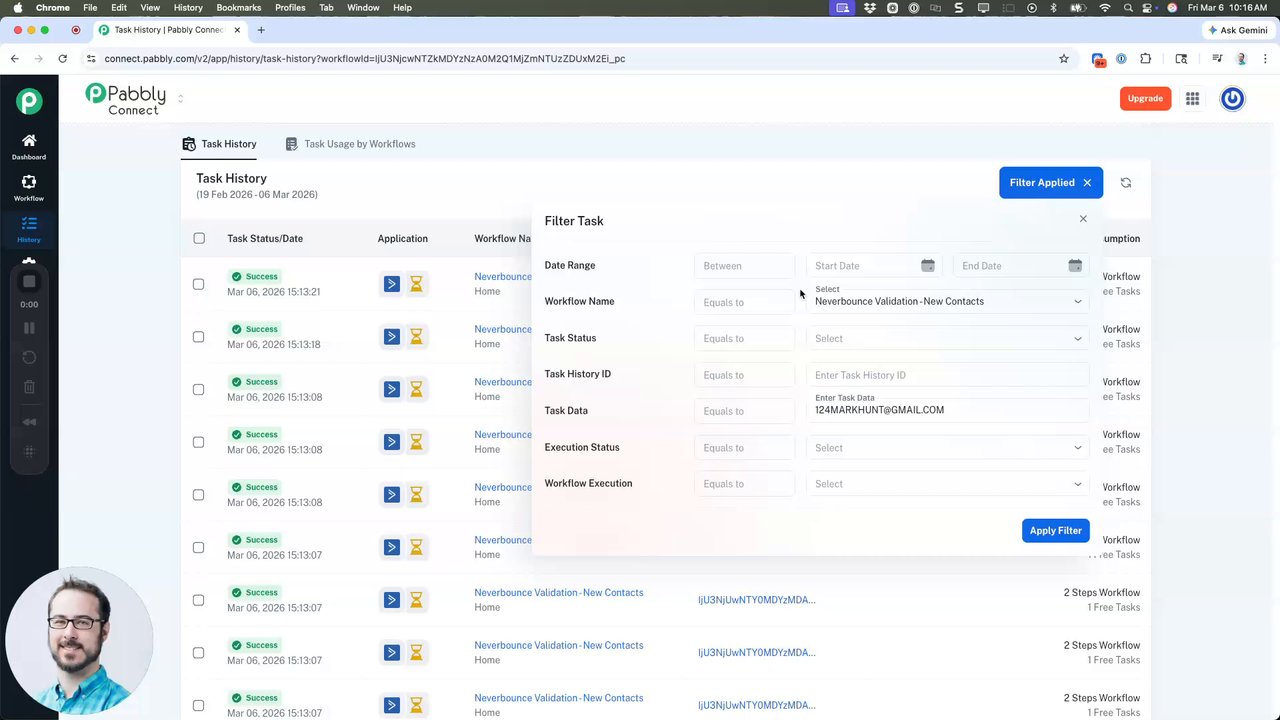Viewport: 1280px width, 720px height.
Task: Click the Pabbly Connect logo text
Action: pyautogui.click(x=126, y=98)
